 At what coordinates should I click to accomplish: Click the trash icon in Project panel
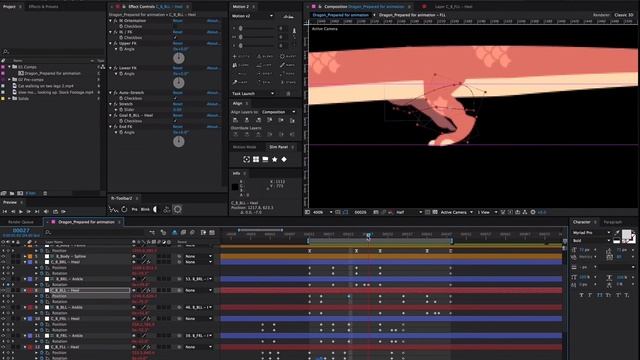pyautogui.click(x=45, y=193)
